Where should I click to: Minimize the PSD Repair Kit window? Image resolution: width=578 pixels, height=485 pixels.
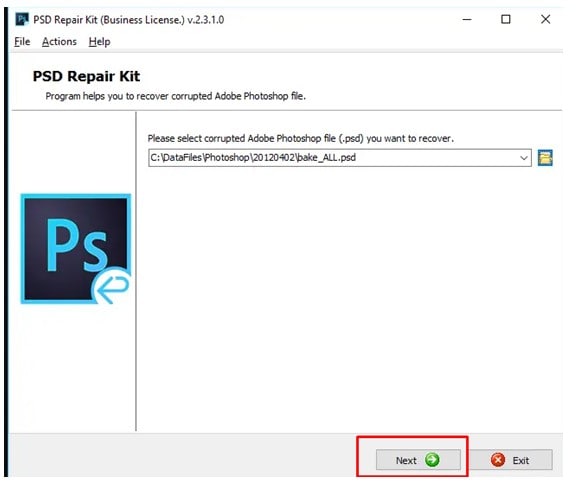coord(467,20)
